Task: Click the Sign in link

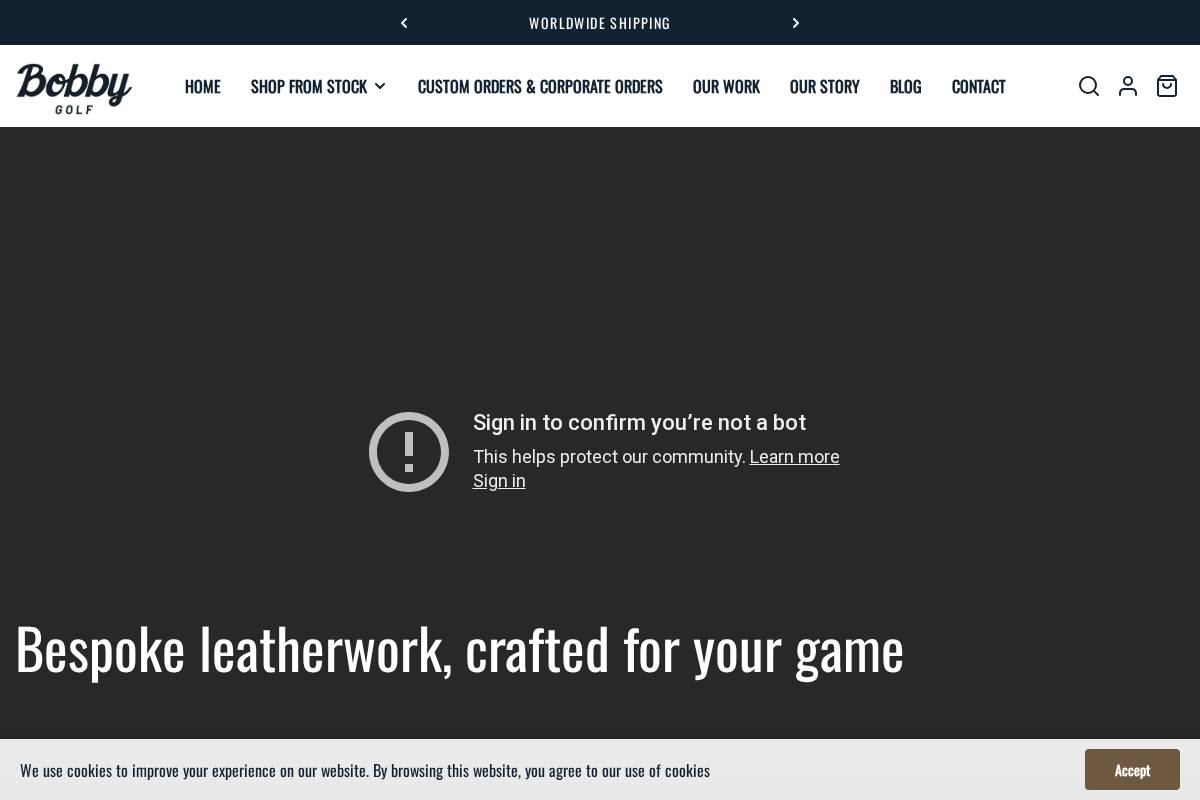Action: [499, 481]
